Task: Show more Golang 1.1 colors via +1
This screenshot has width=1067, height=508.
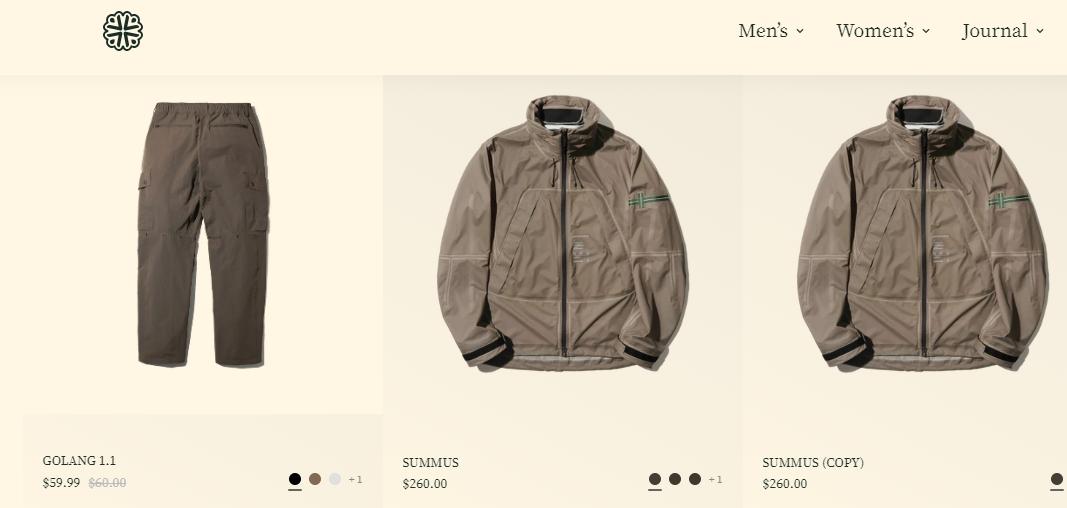Action: point(355,479)
